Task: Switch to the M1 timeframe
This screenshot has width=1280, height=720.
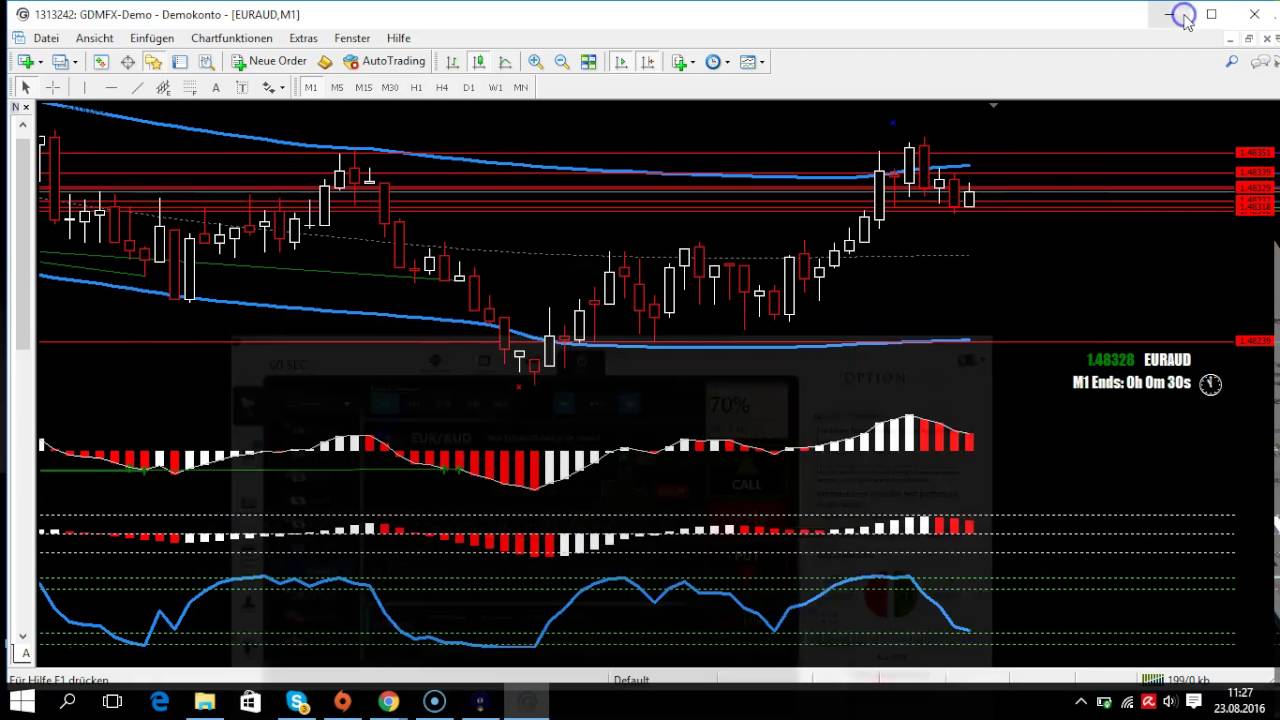Action: (x=311, y=88)
